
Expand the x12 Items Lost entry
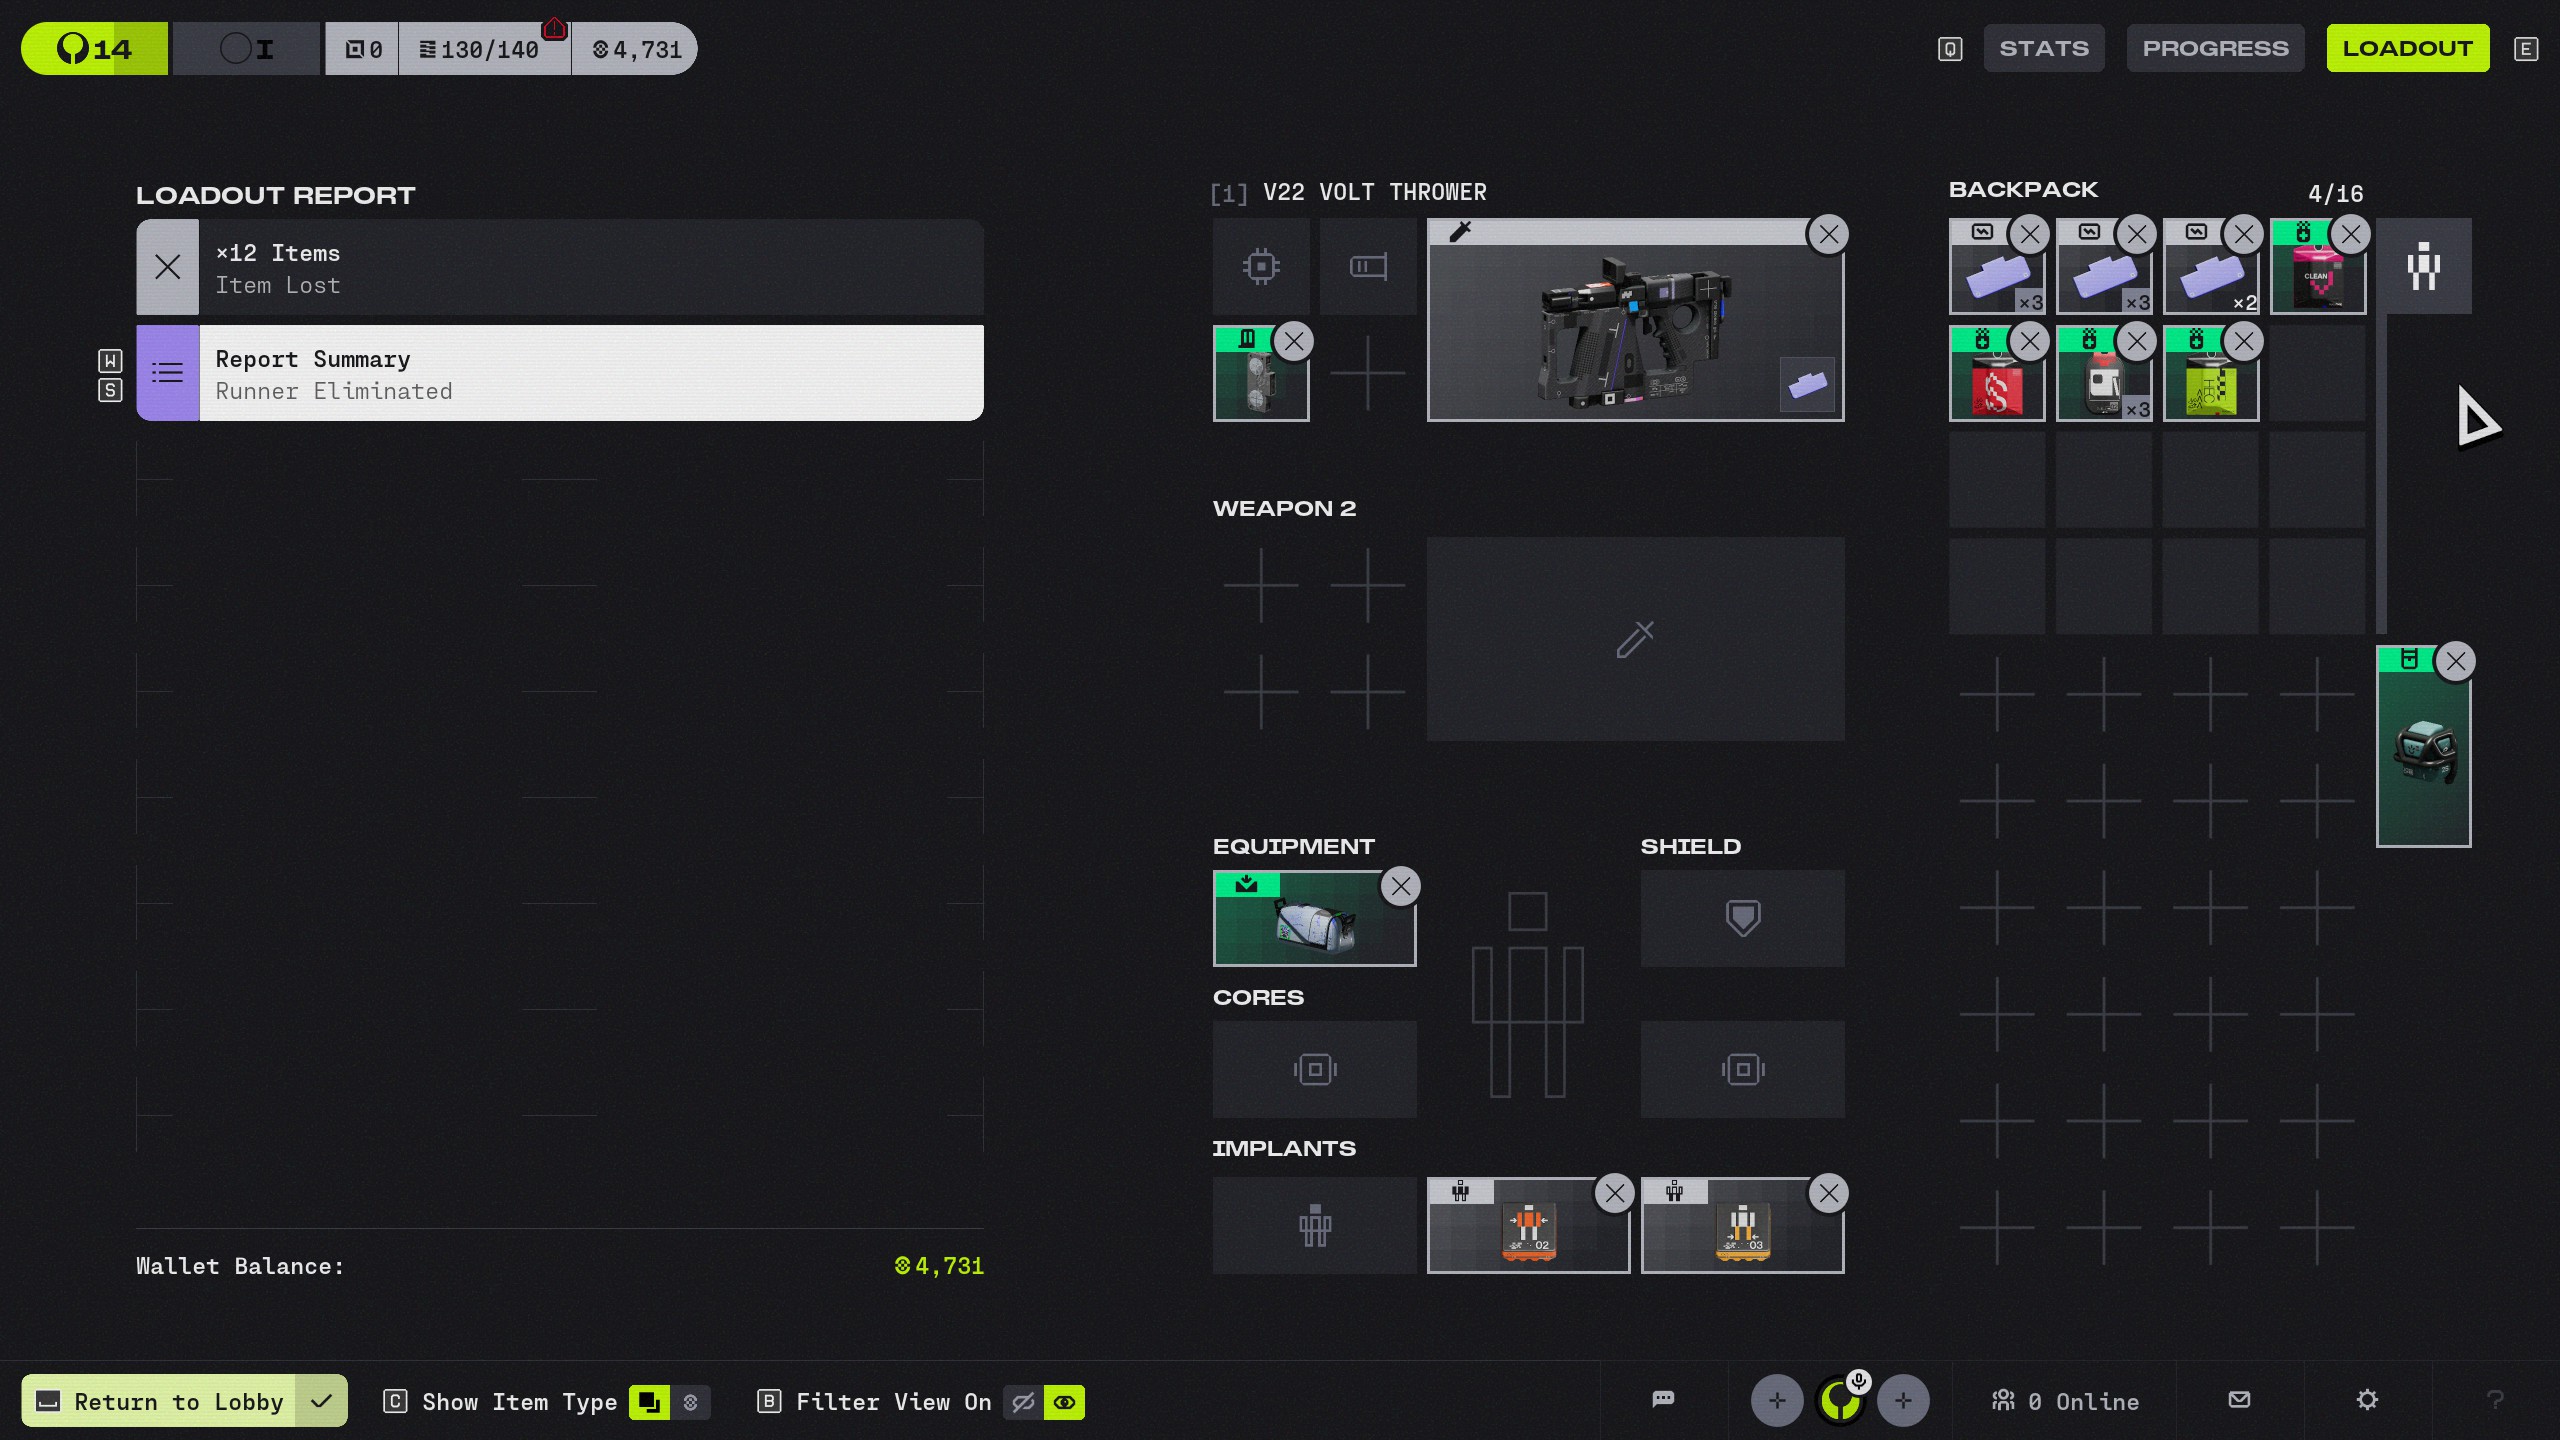coord(560,268)
